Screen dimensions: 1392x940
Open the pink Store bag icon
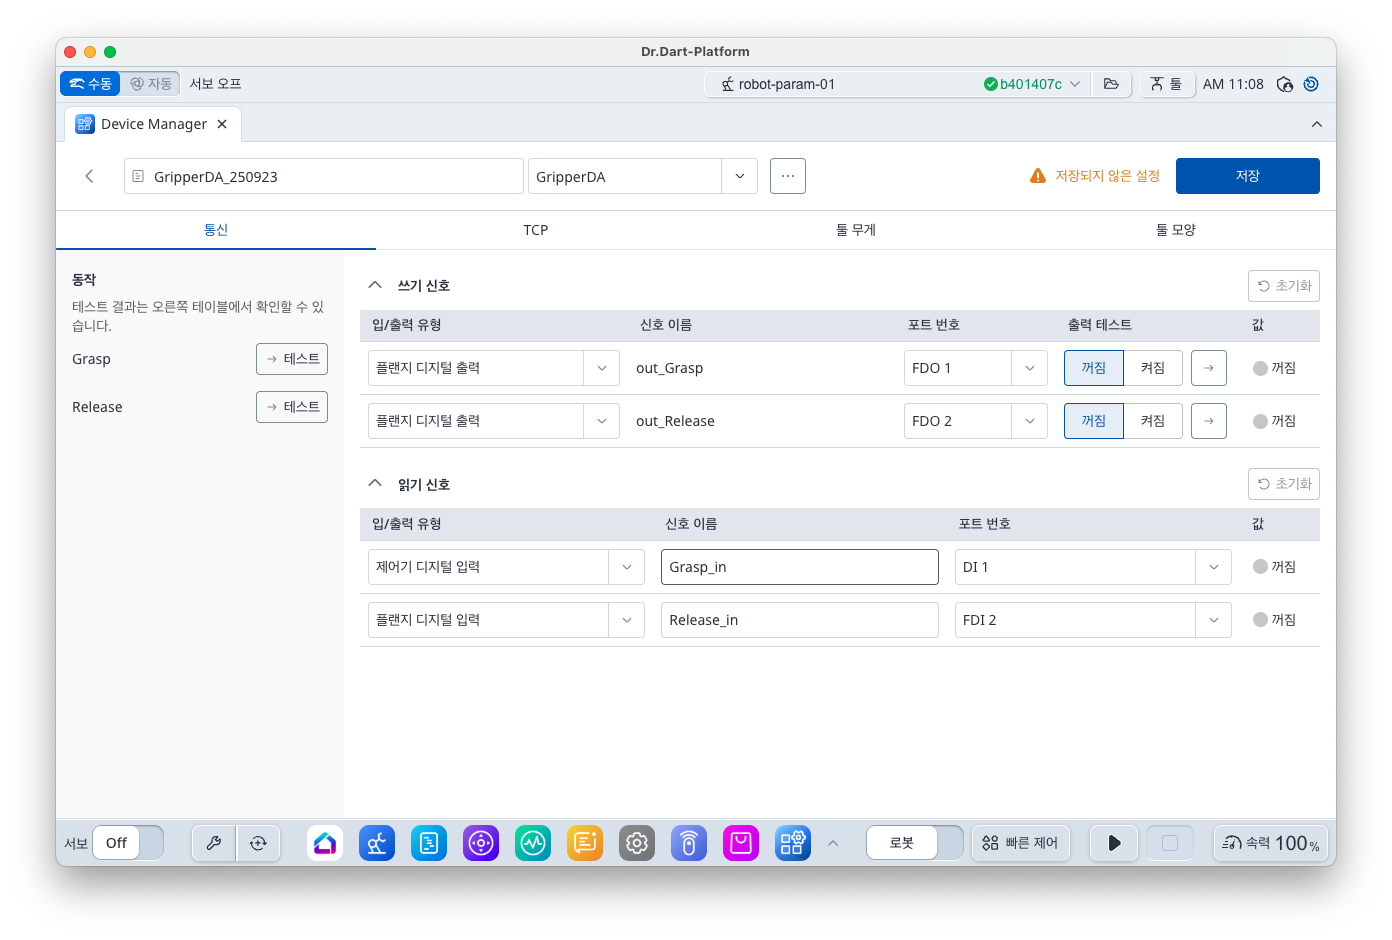point(741,843)
